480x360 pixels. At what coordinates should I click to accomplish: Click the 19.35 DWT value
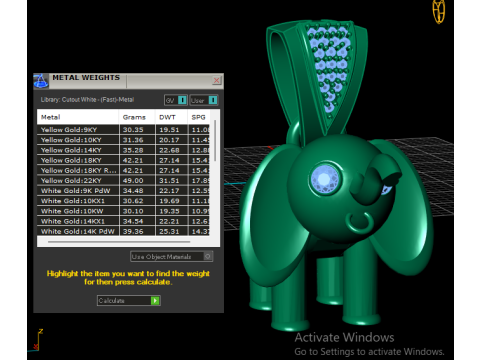point(169,211)
